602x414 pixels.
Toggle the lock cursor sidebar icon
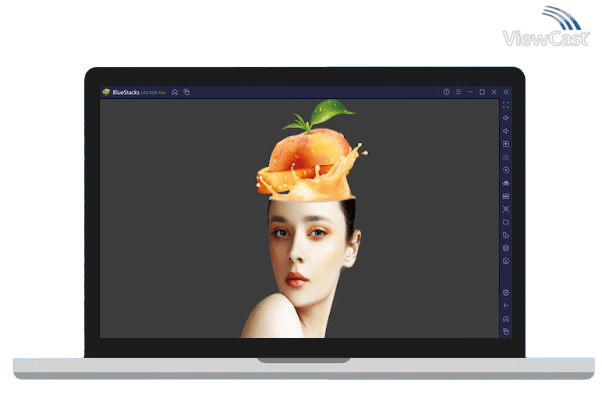(x=506, y=144)
